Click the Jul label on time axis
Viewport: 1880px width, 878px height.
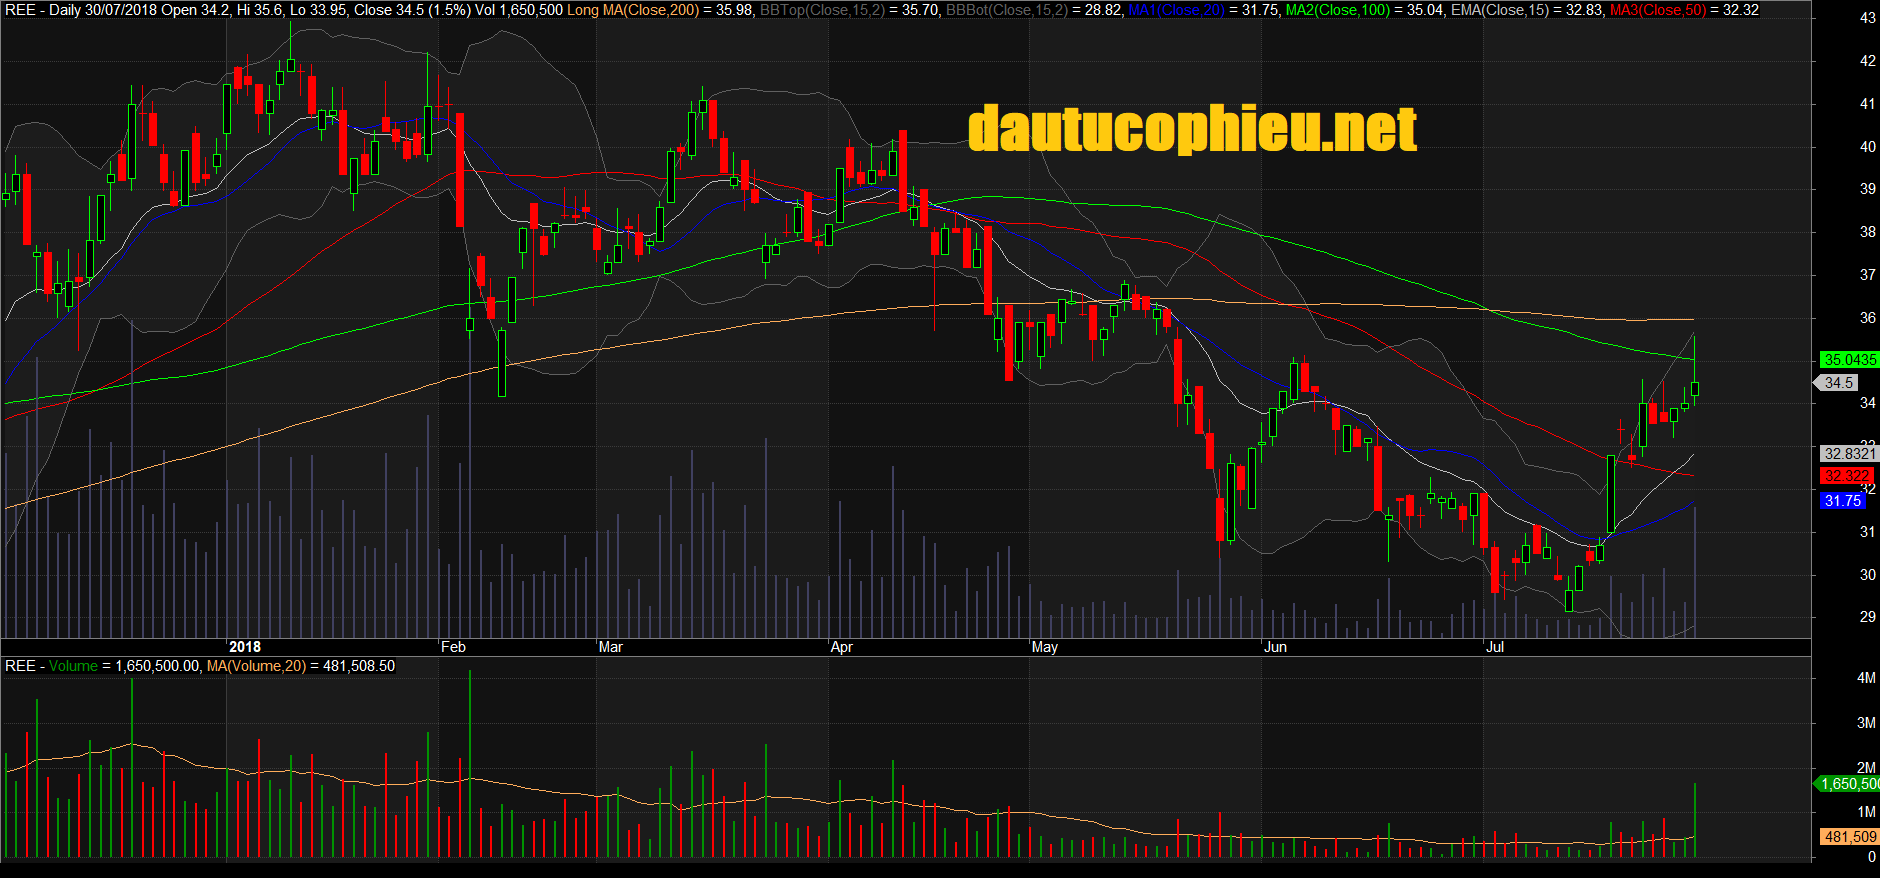coord(1494,647)
